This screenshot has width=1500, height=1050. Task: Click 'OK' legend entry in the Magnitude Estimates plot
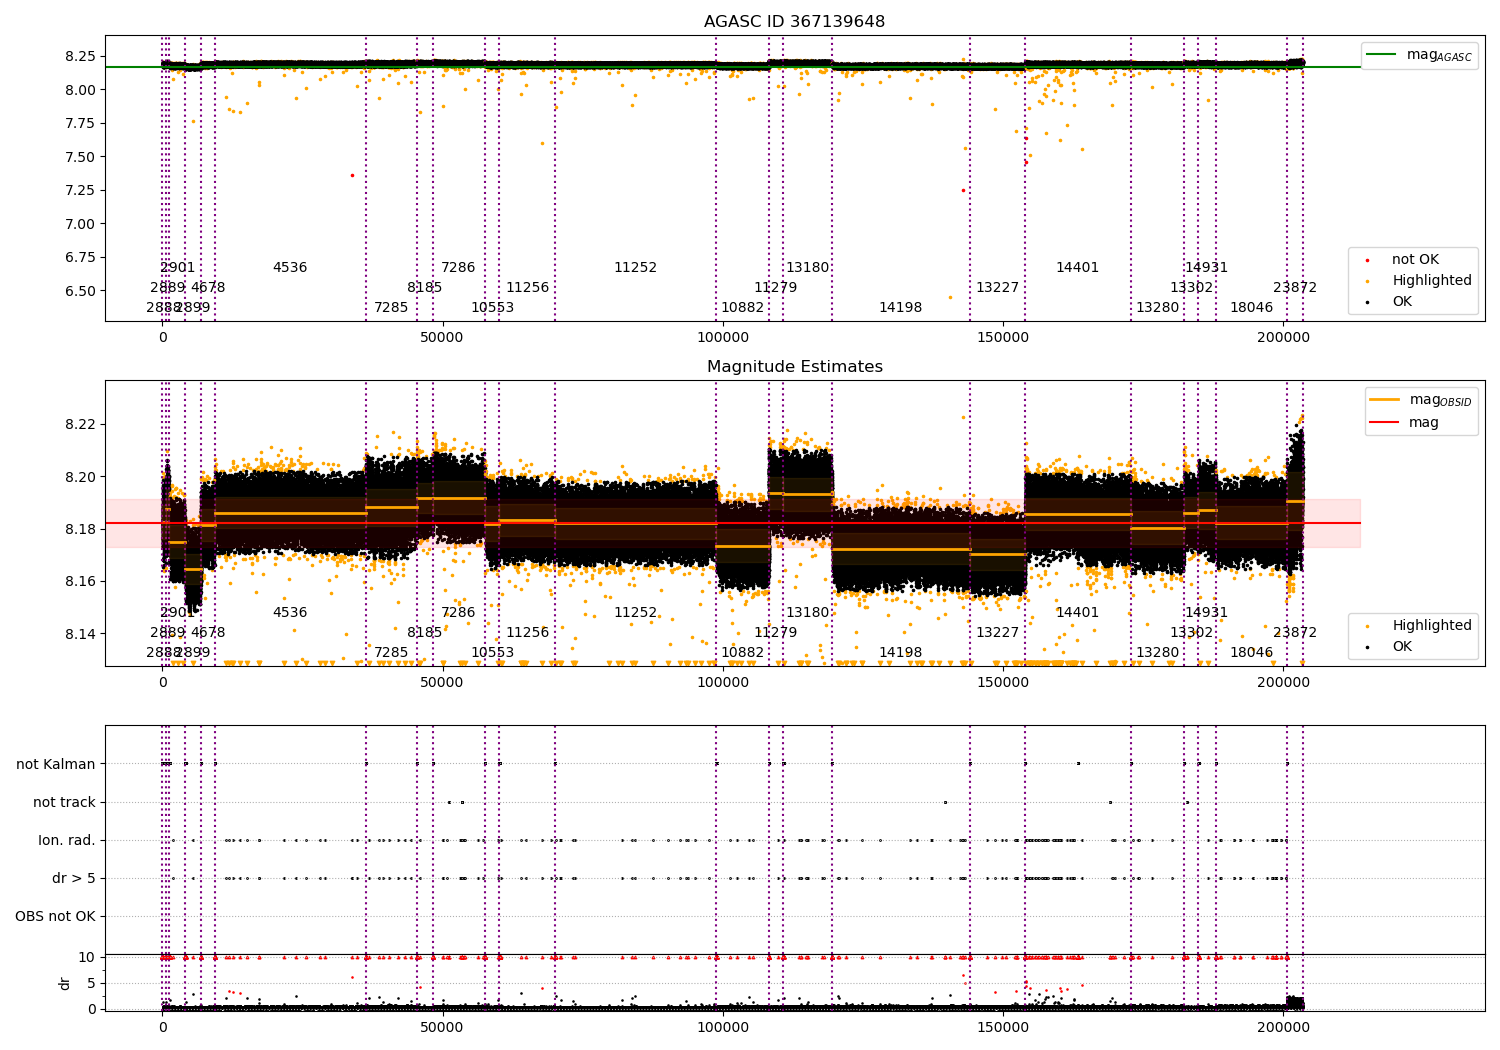[x=1391, y=646]
